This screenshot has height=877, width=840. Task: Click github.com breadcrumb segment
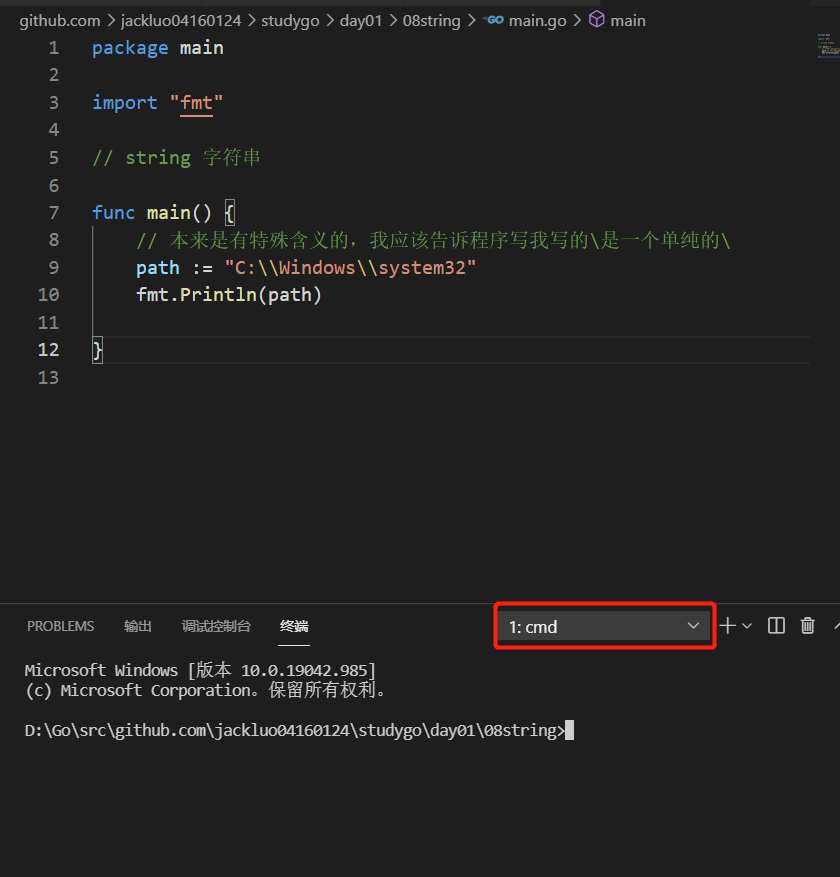(60, 21)
